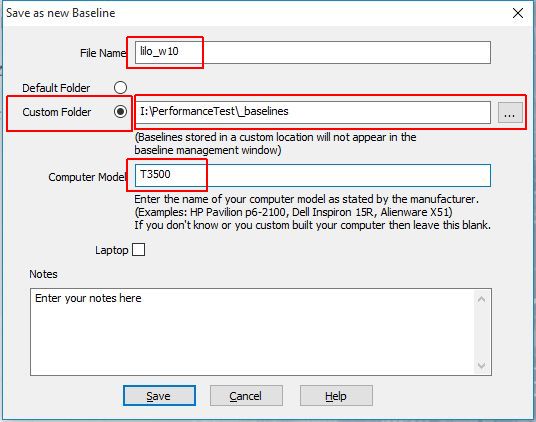
Task: Tick the Laptop checkbox
Action: point(138,249)
